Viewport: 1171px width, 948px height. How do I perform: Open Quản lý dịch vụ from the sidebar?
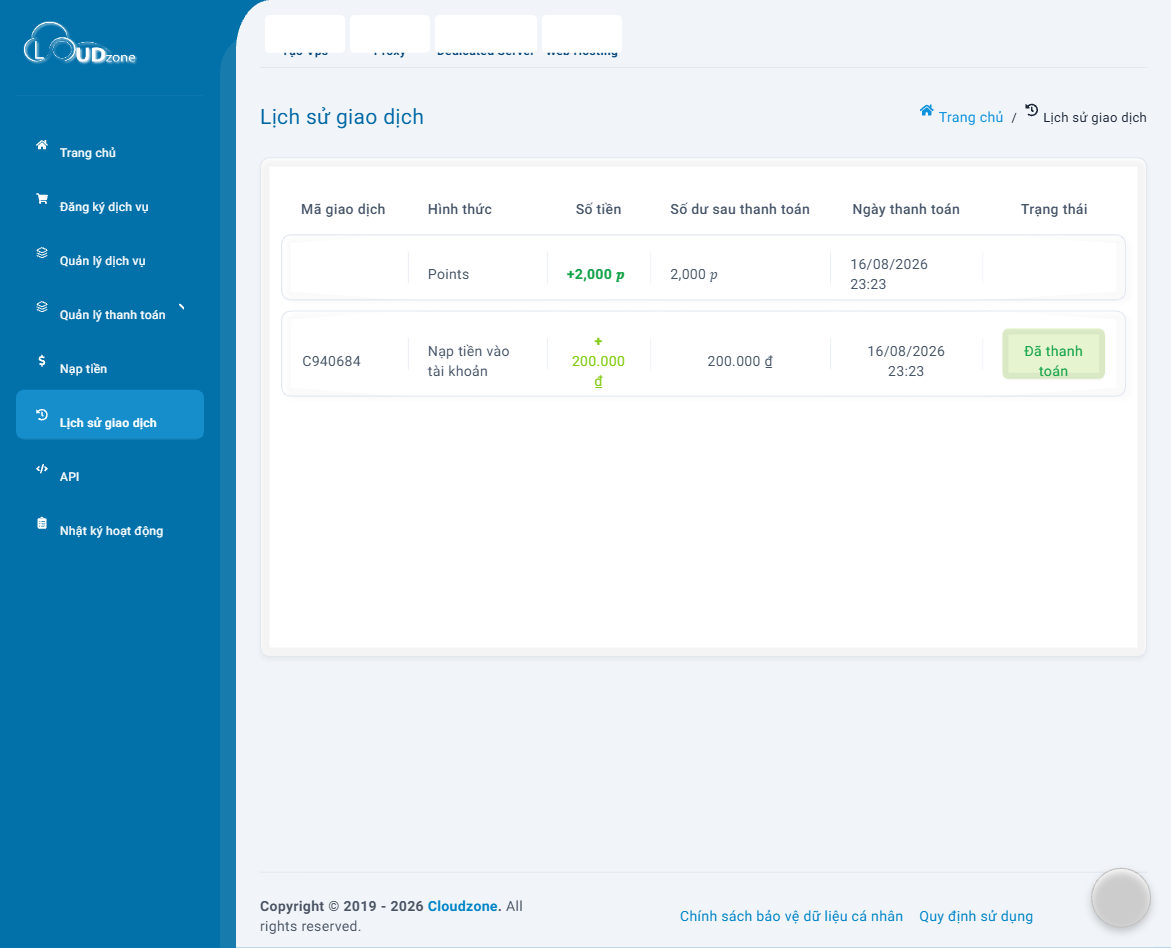pyautogui.click(x=102, y=261)
